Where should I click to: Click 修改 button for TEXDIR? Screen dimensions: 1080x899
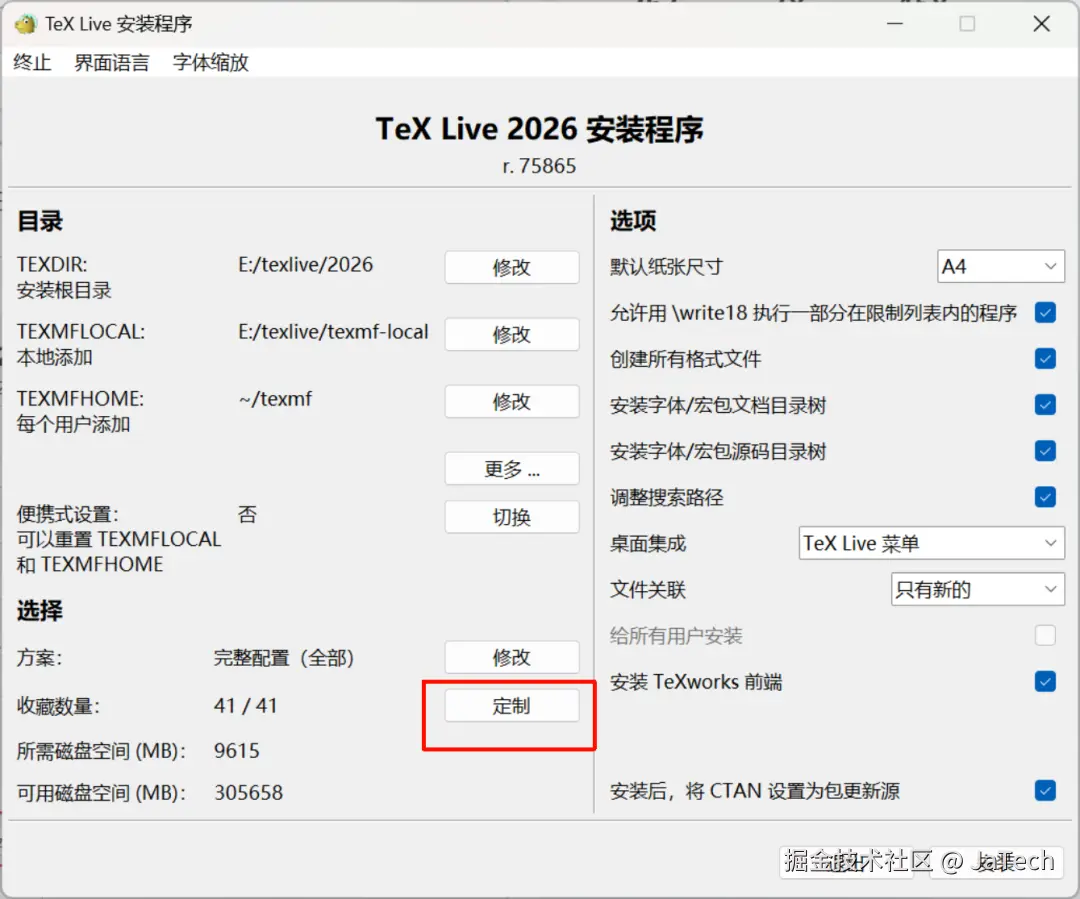pyautogui.click(x=512, y=267)
